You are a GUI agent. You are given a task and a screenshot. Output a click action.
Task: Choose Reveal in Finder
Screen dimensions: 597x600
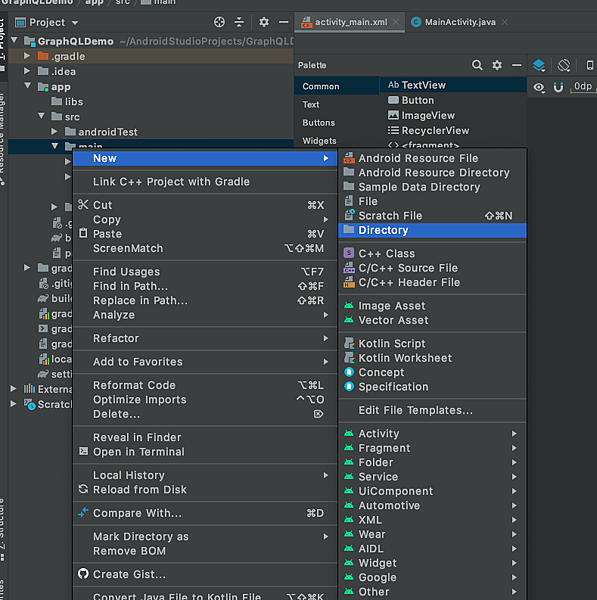click(205, 437)
